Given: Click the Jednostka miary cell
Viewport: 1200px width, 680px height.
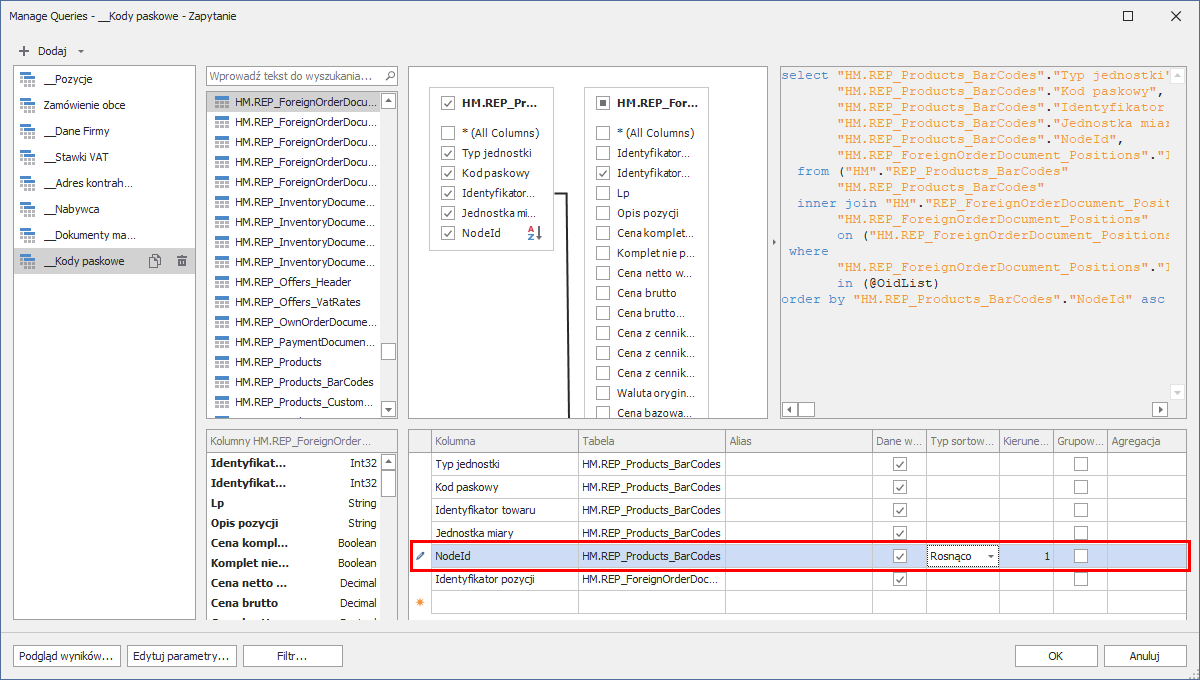Looking at the screenshot, I should click(505, 533).
